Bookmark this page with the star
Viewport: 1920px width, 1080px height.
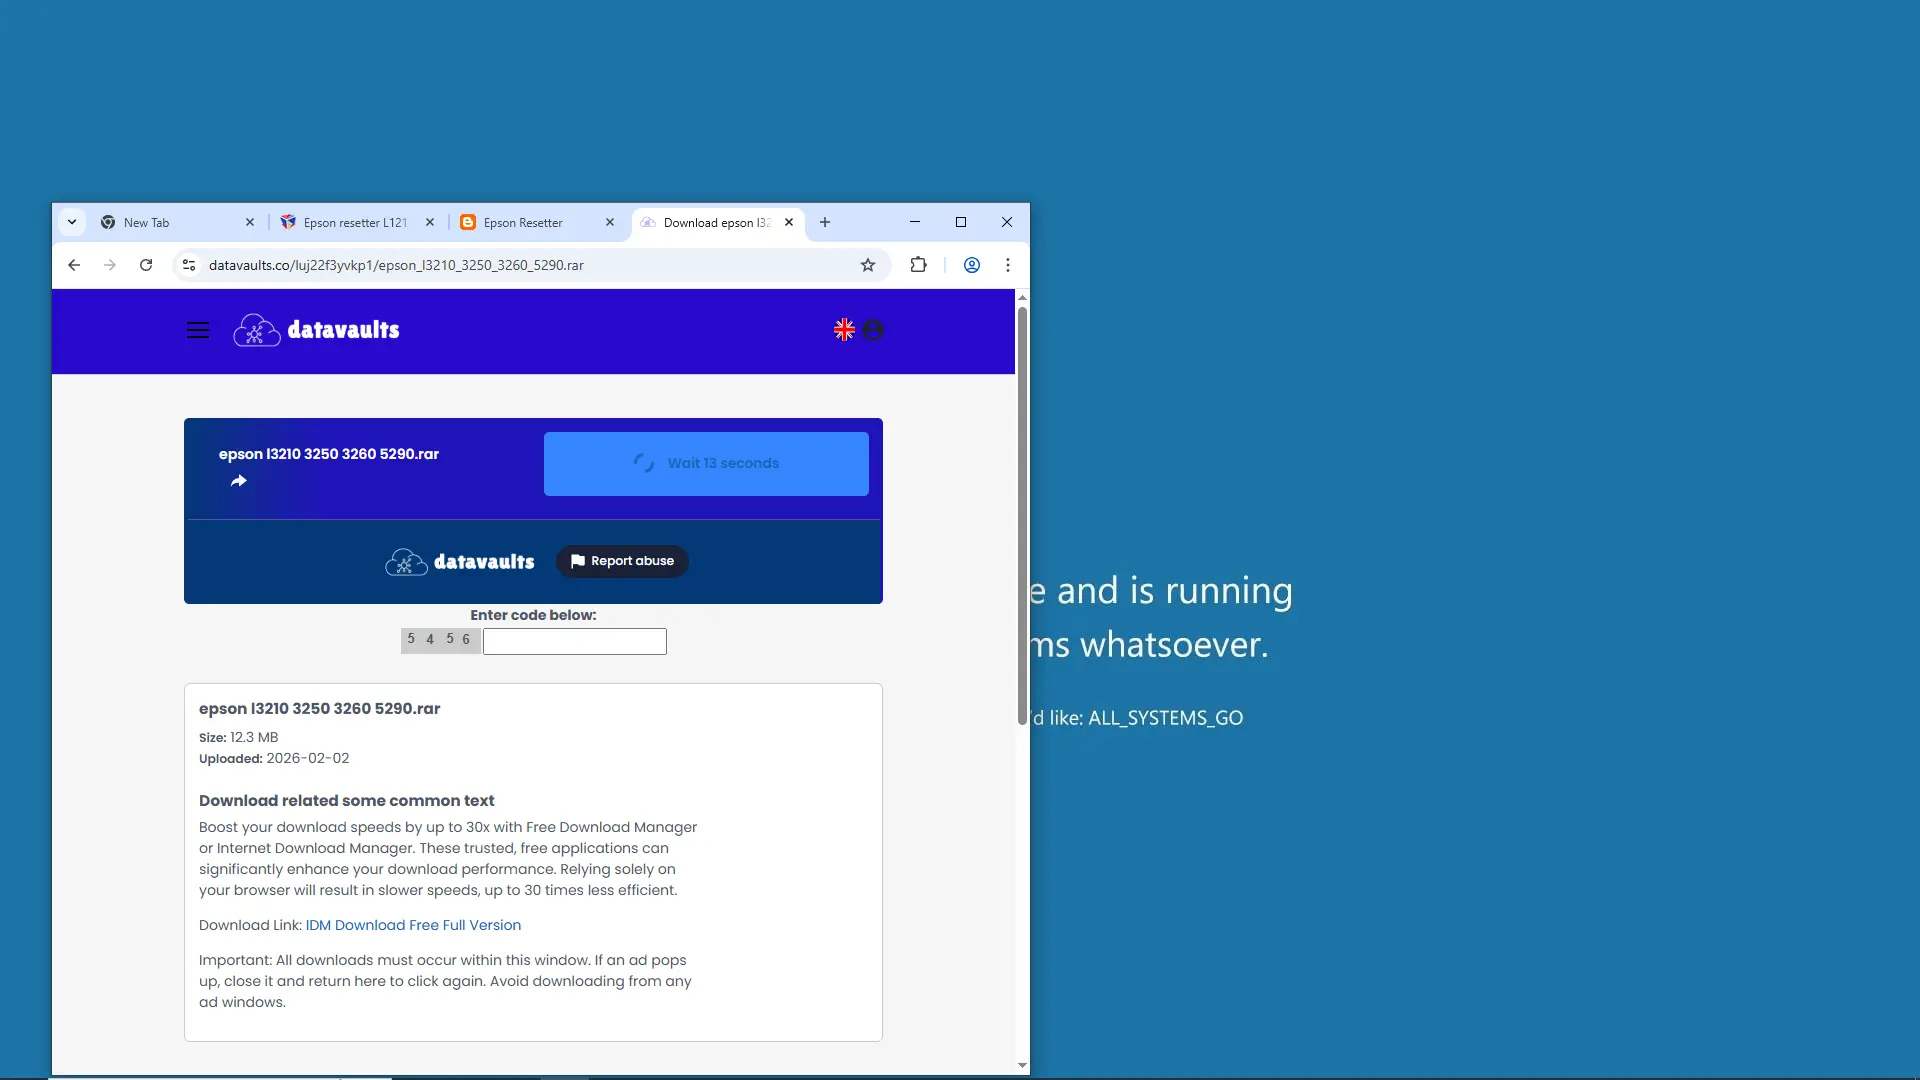pos(868,265)
